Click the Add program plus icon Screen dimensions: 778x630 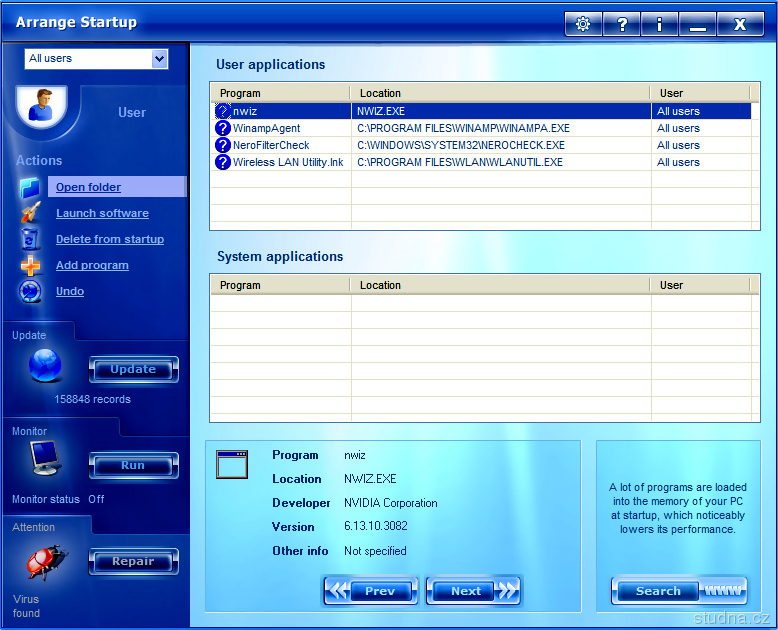[x=31, y=265]
